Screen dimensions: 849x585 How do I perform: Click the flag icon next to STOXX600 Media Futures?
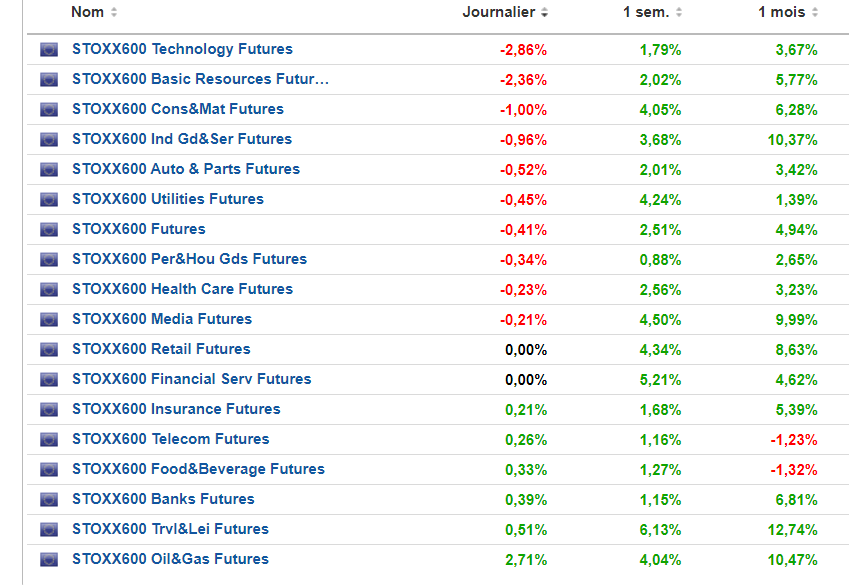point(49,319)
